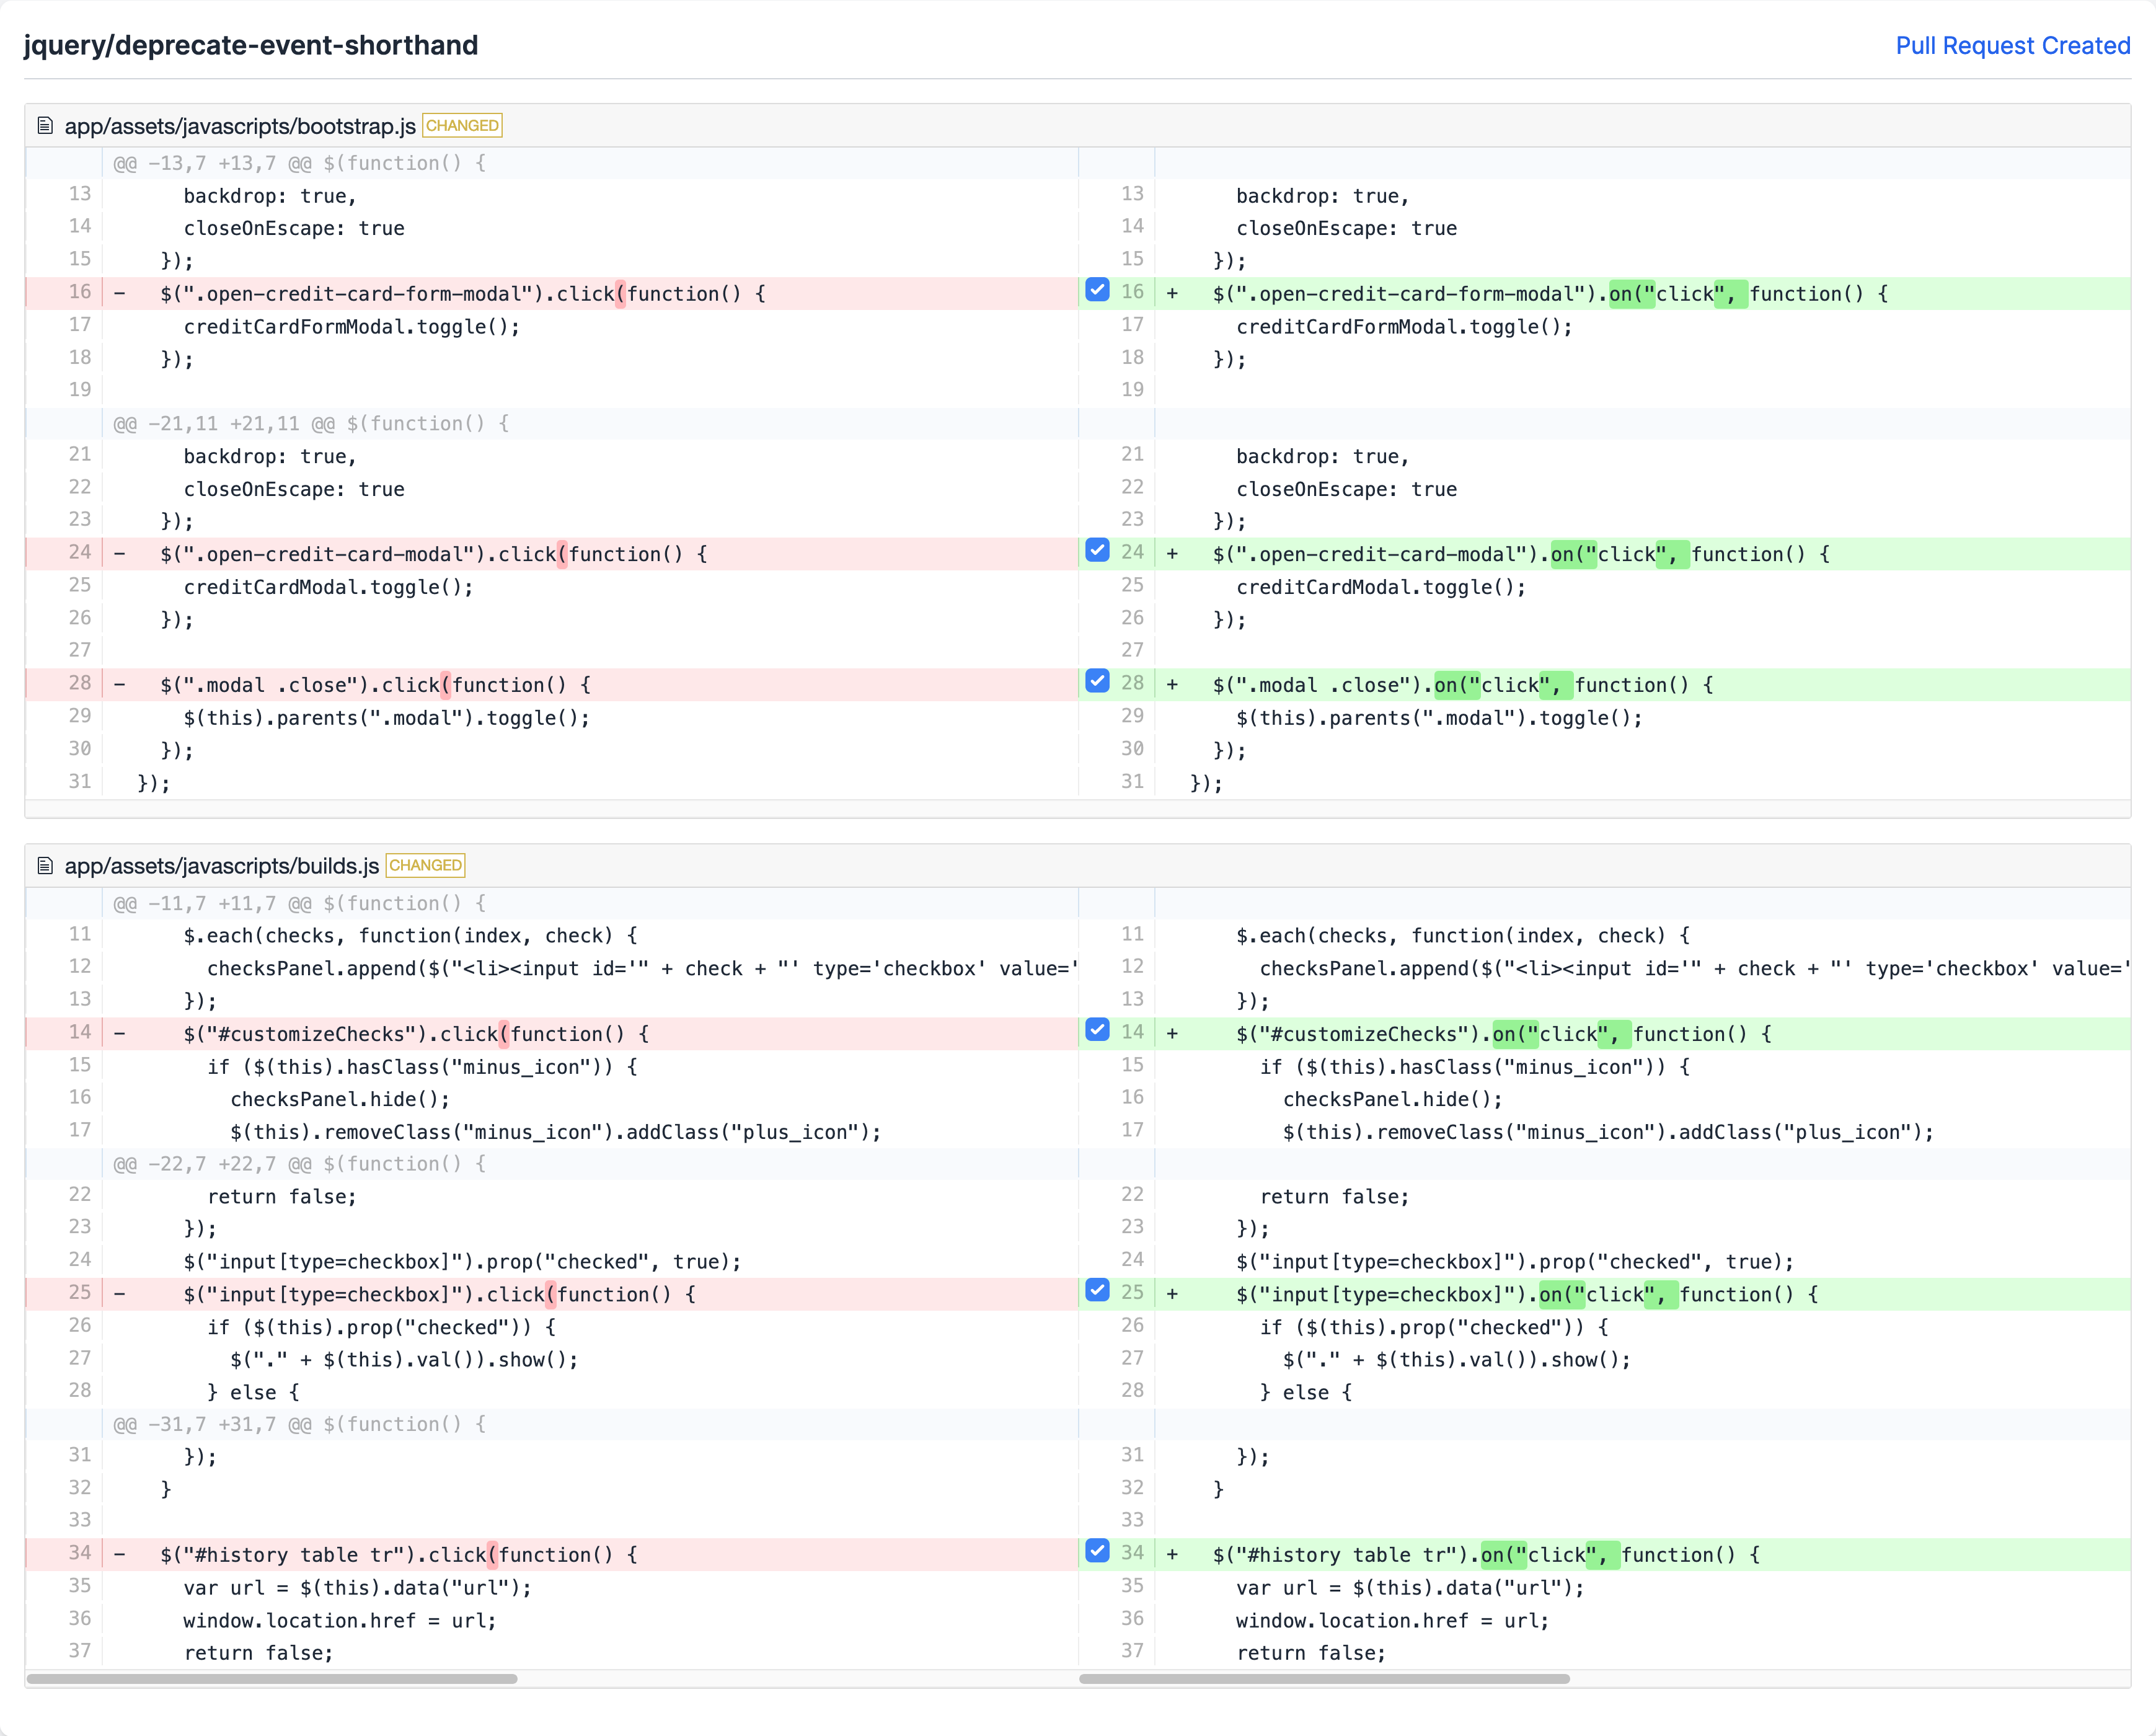Viewport: 2156px width, 1736px height.
Task: Toggle checkbox for builds.js line 14 change
Action: tap(1097, 1030)
